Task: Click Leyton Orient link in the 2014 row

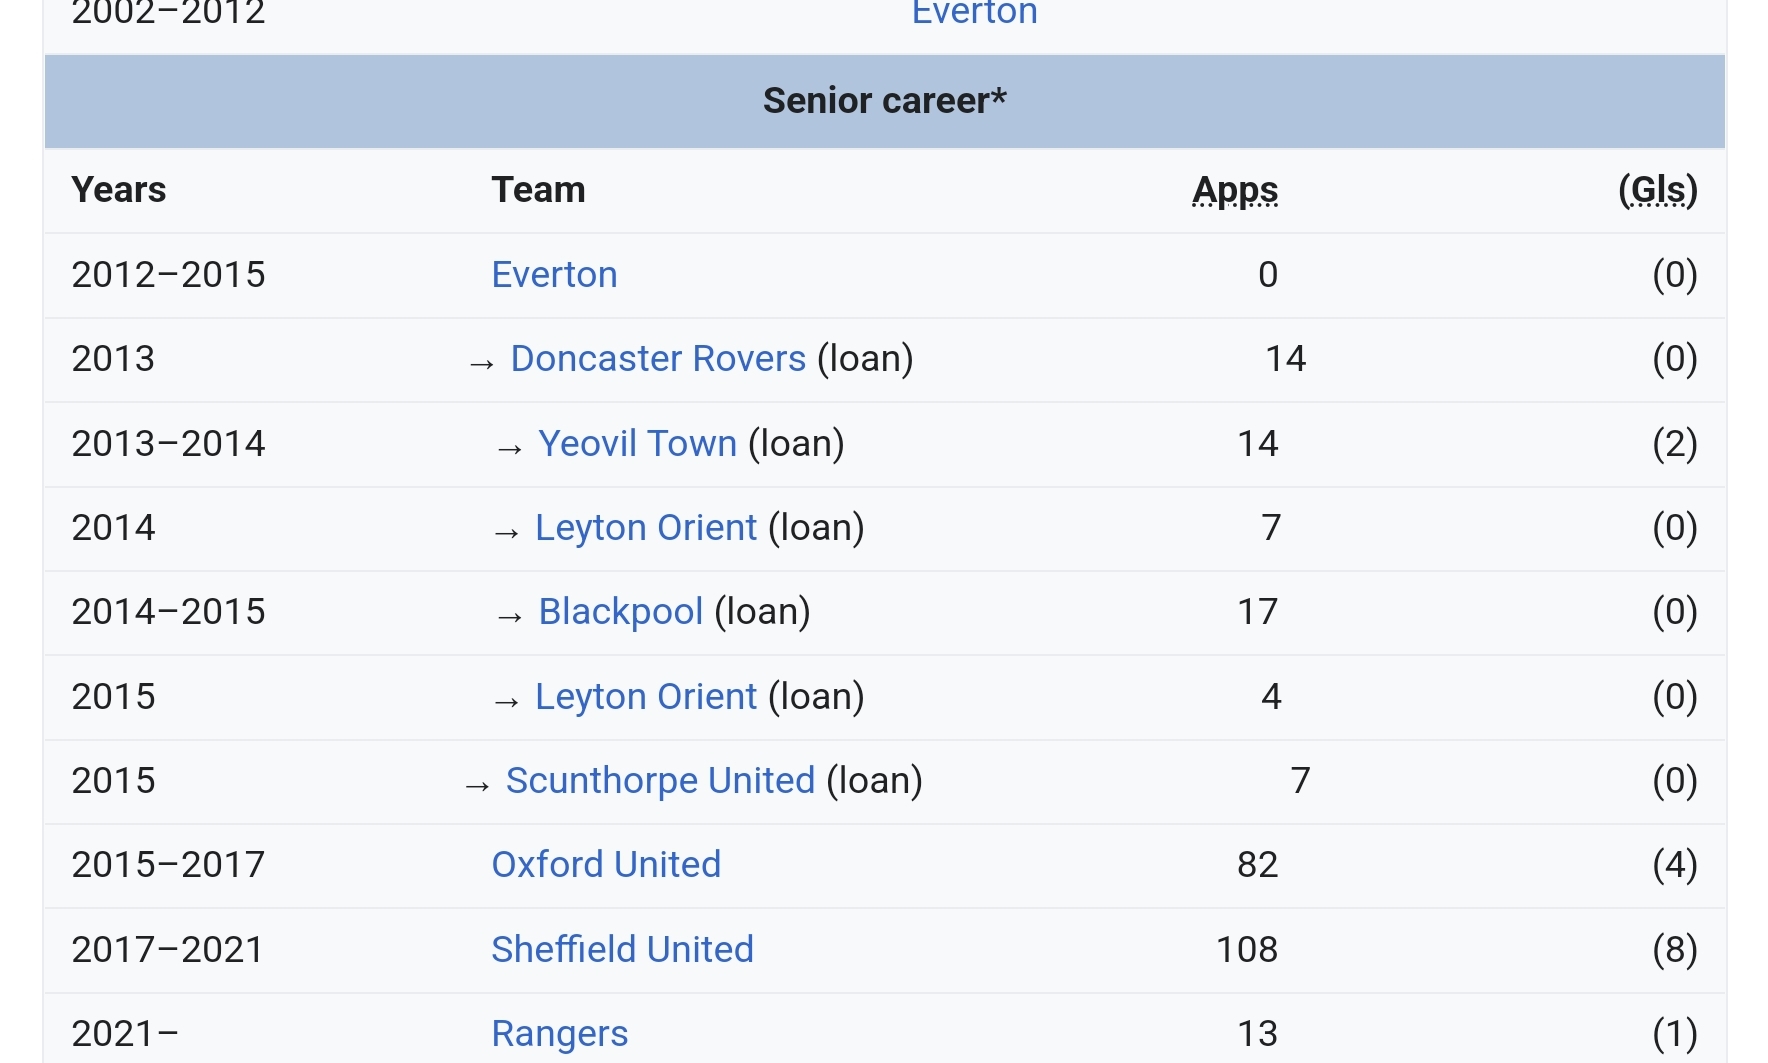Action: click(646, 528)
